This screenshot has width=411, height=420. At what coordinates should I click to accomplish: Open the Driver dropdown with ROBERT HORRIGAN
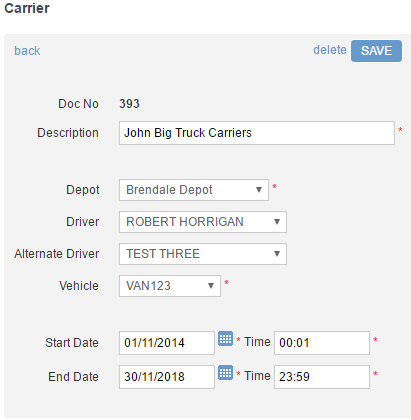click(203, 222)
